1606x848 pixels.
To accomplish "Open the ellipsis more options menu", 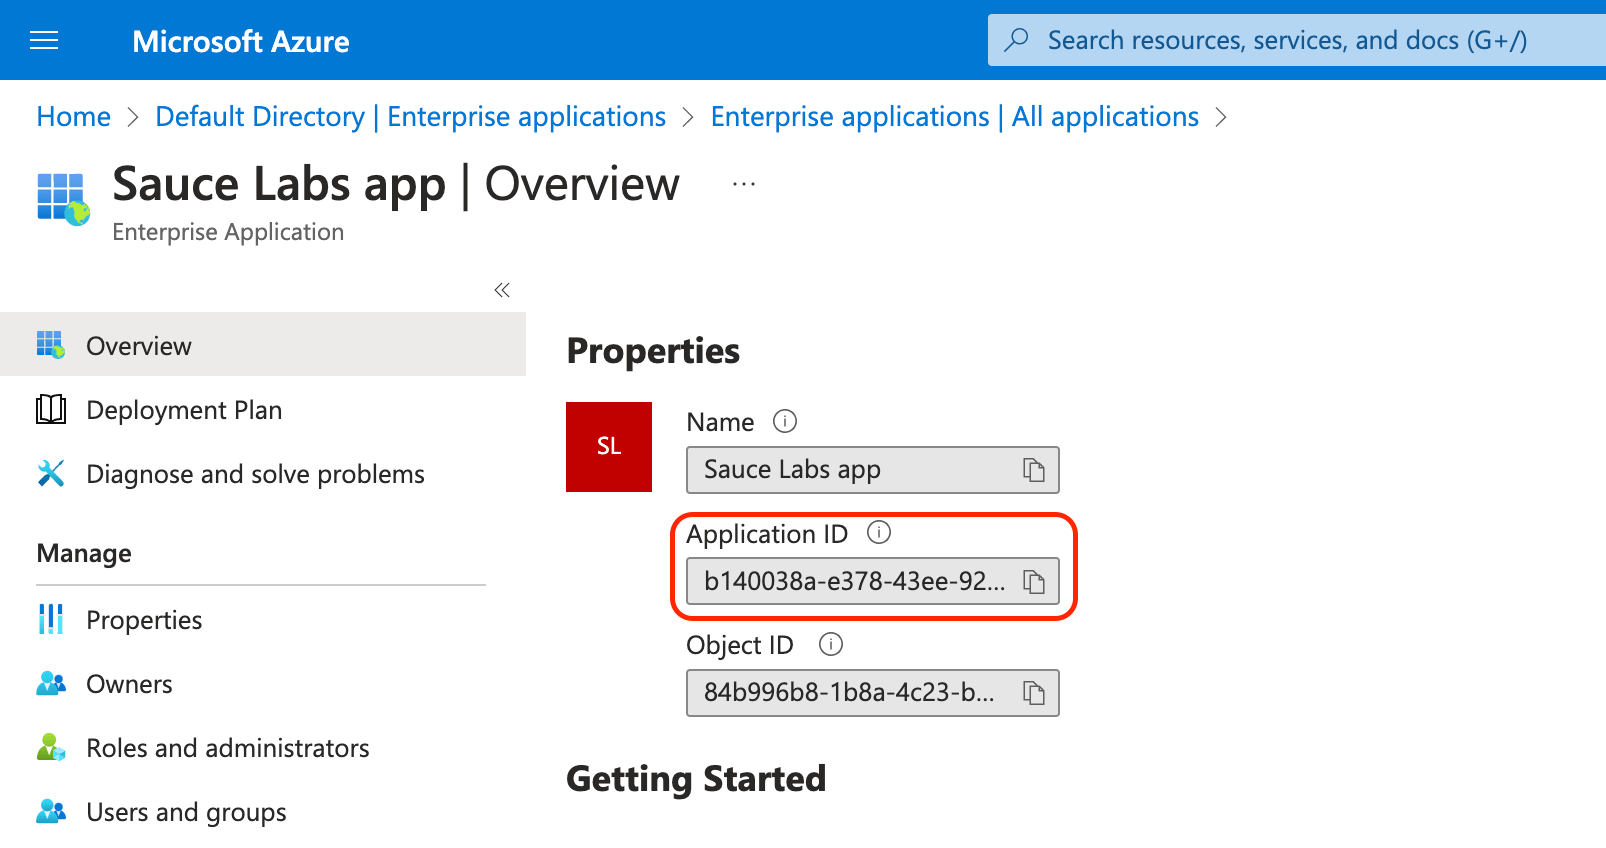I will (743, 185).
